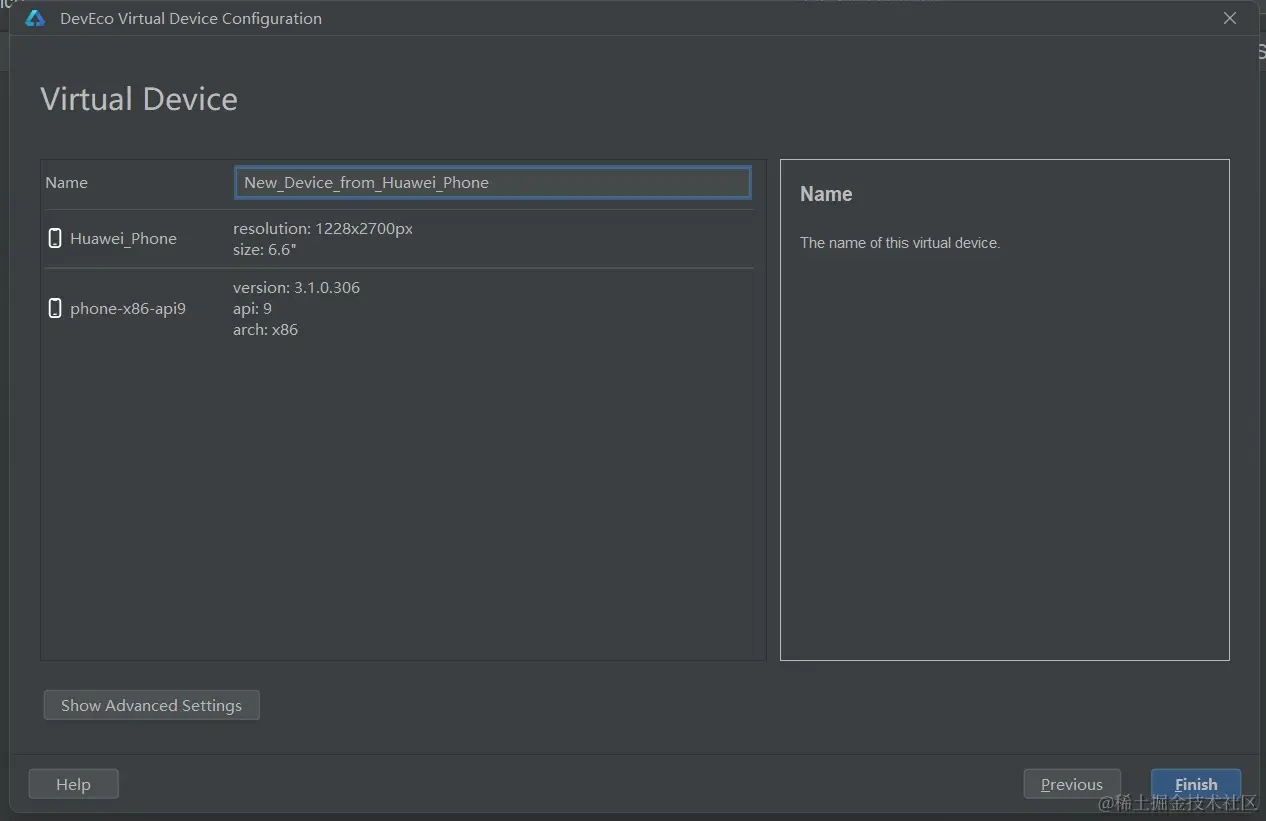Click the size 6.6" text
Screen dimensions: 1266x821
coord(265,250)
